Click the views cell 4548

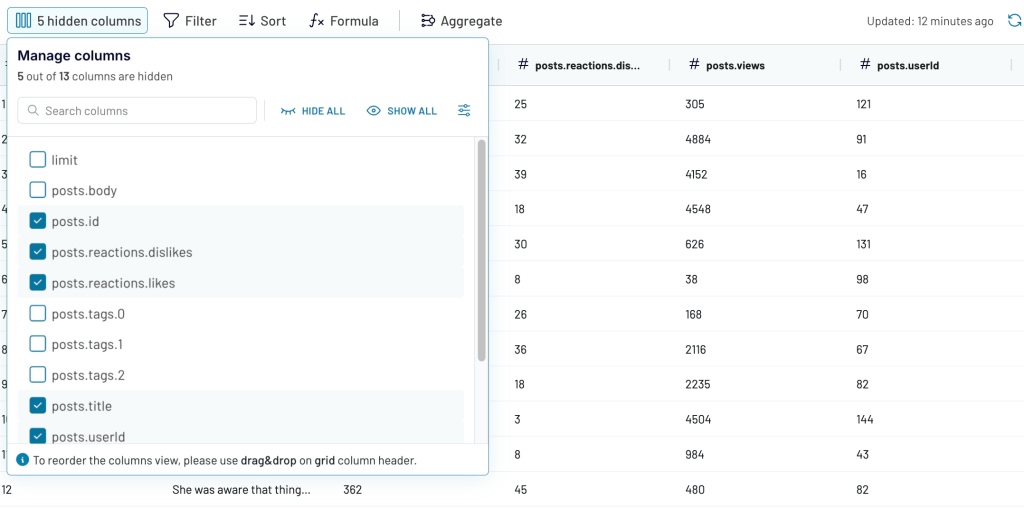698,209
